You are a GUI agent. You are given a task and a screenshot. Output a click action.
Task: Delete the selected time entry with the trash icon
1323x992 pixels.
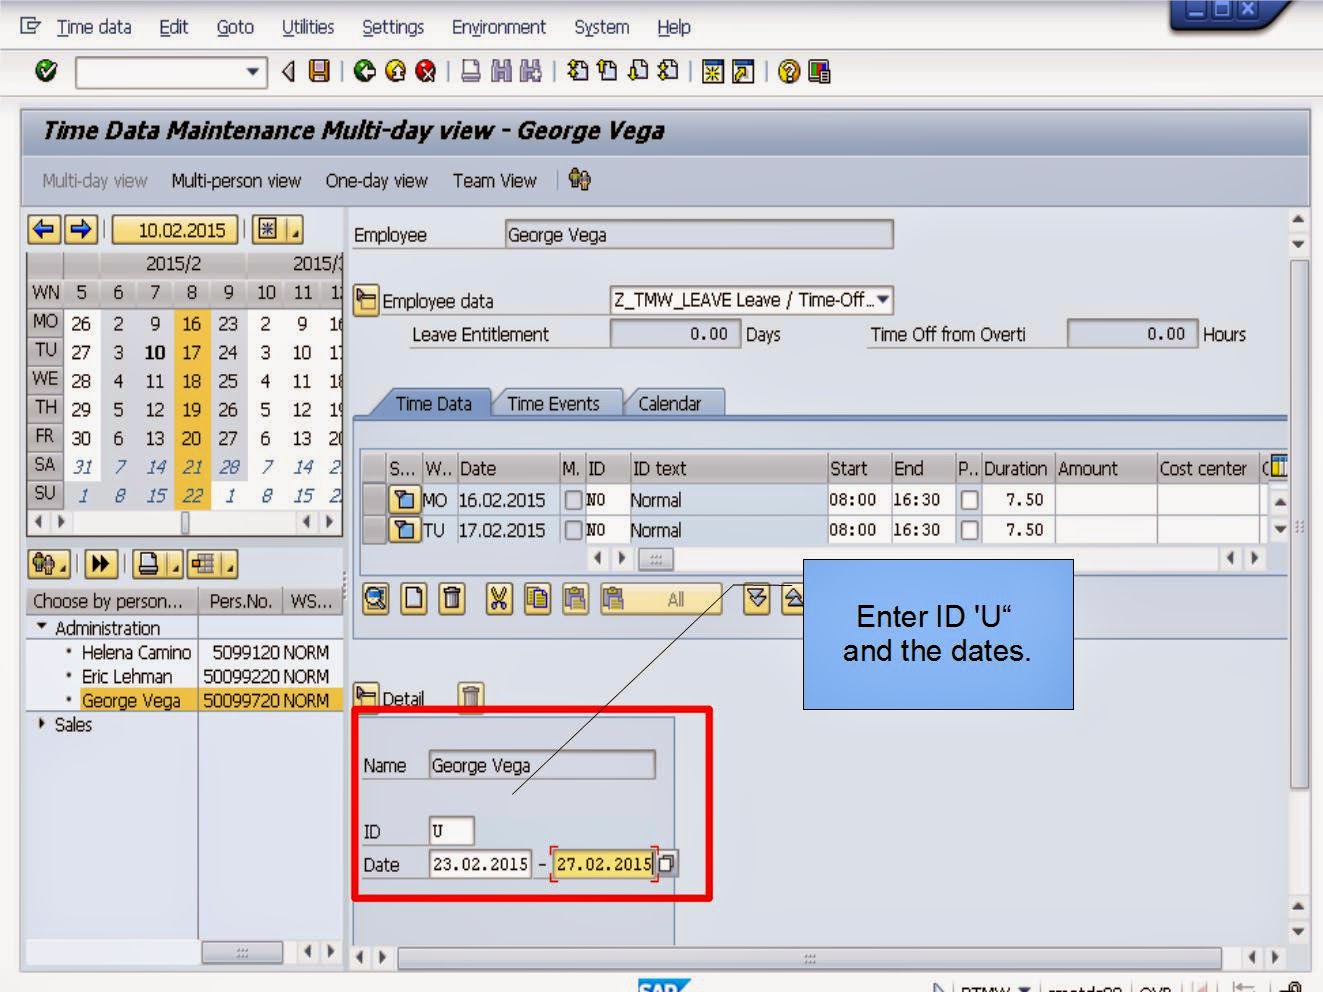coord(452,600)
